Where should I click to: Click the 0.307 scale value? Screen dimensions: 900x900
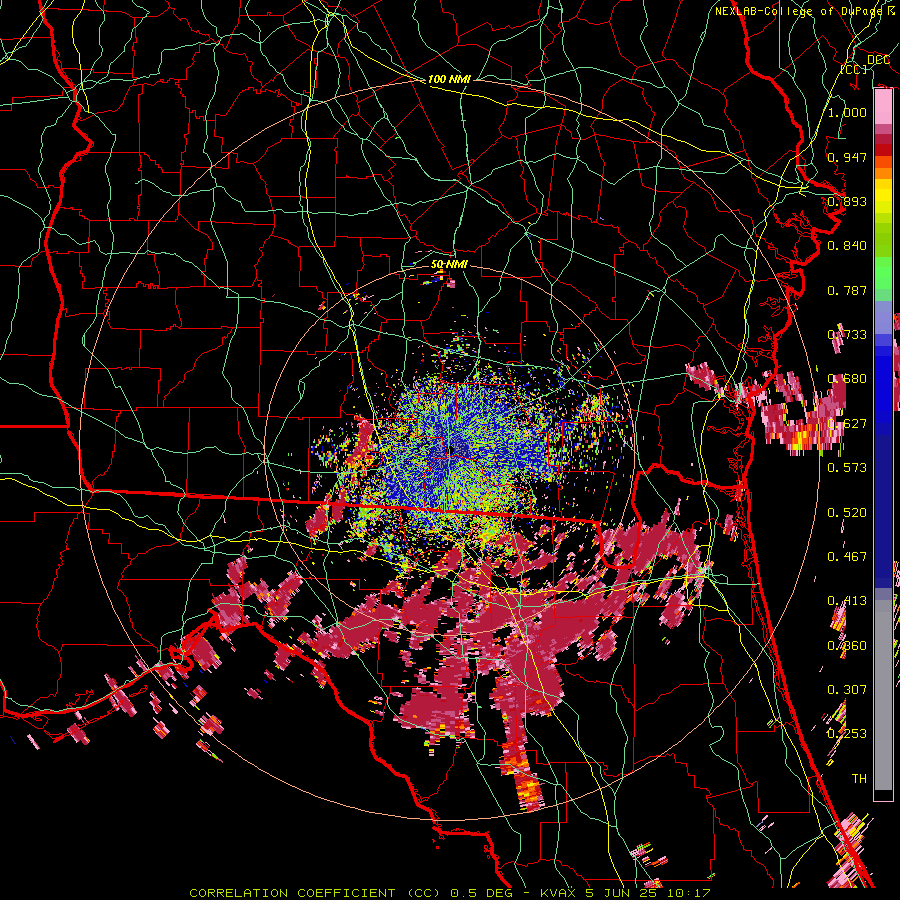(847, 690)
